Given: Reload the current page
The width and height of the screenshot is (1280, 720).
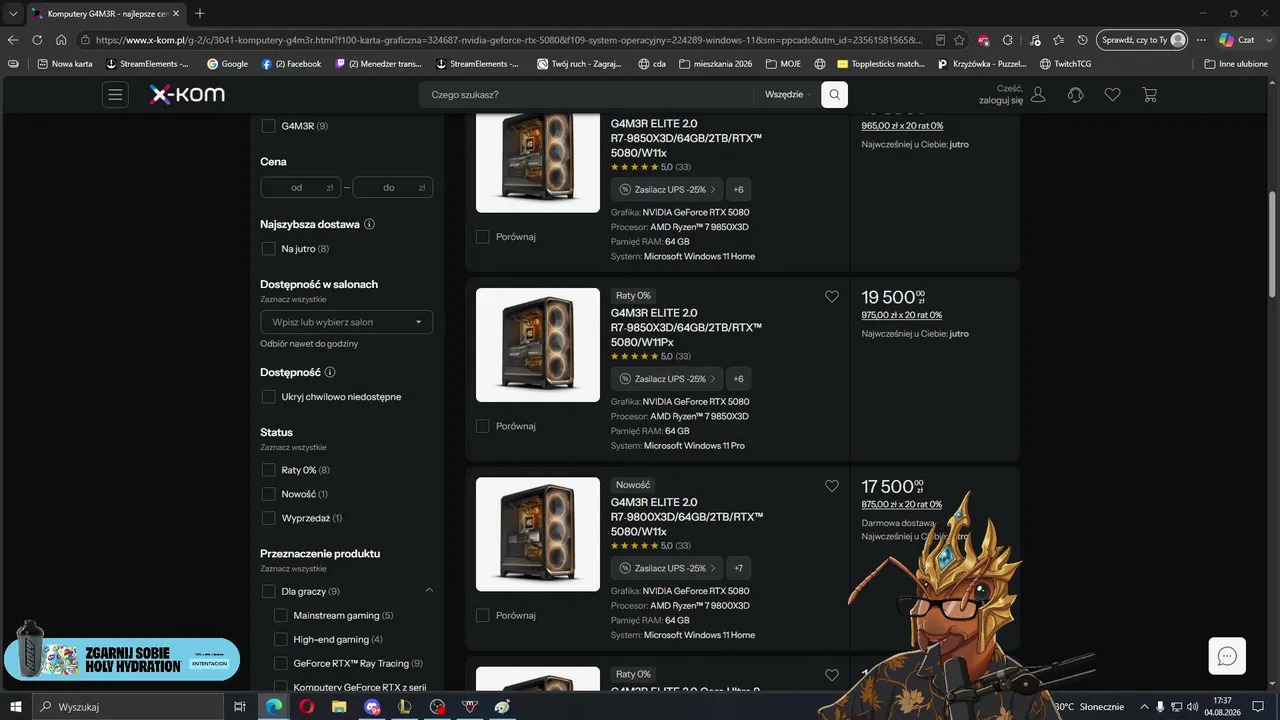Looking at the screenshot, I should click(37, 40).
